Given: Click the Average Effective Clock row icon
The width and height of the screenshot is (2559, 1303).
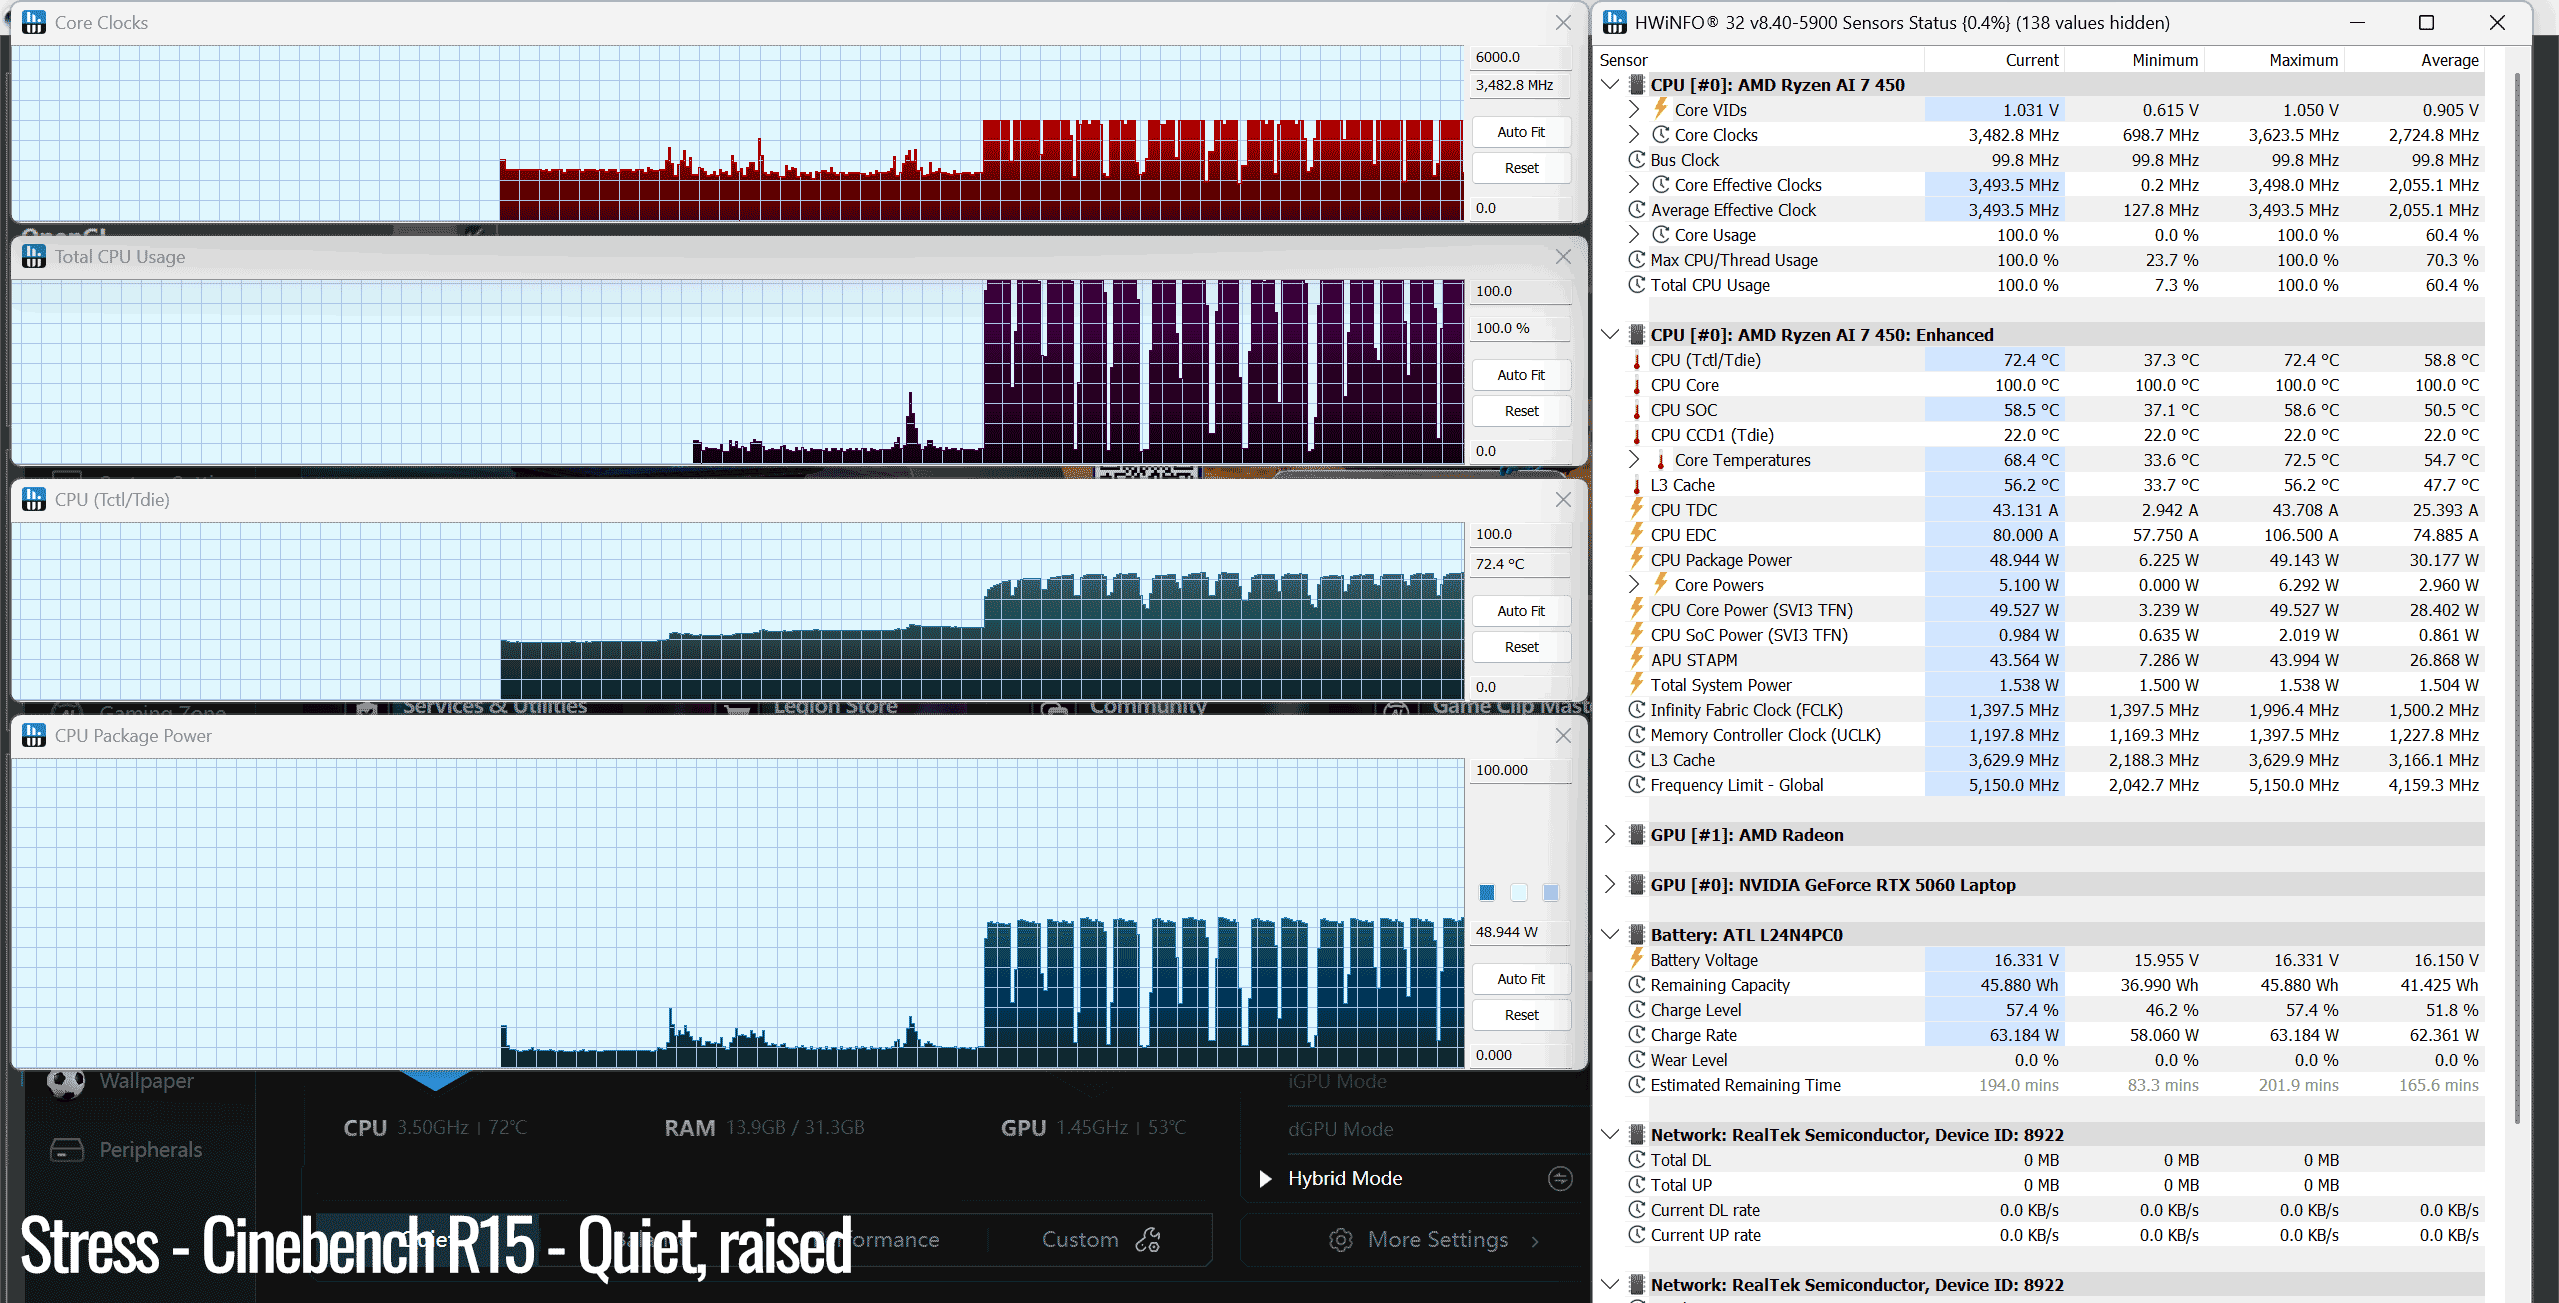Looking at the screenshot, I should (1637, 210).
